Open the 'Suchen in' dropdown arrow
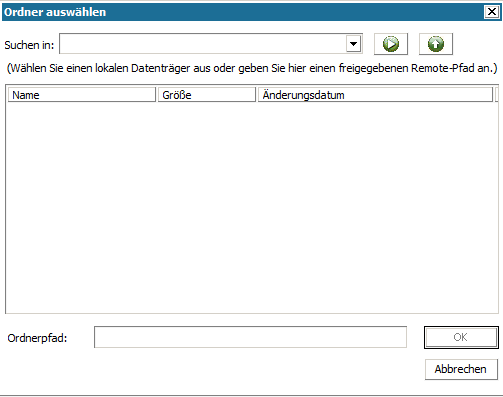This screenshot has height=397, width=503. click(353, 44)
